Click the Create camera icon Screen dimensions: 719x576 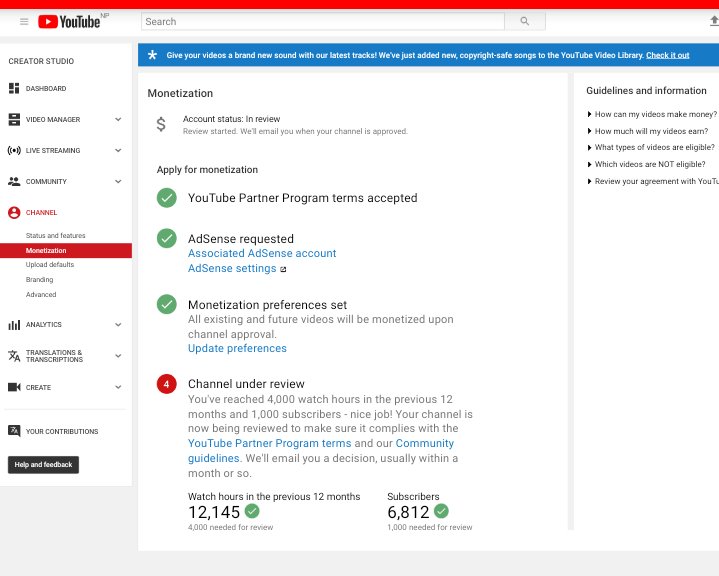pos(14,387)
